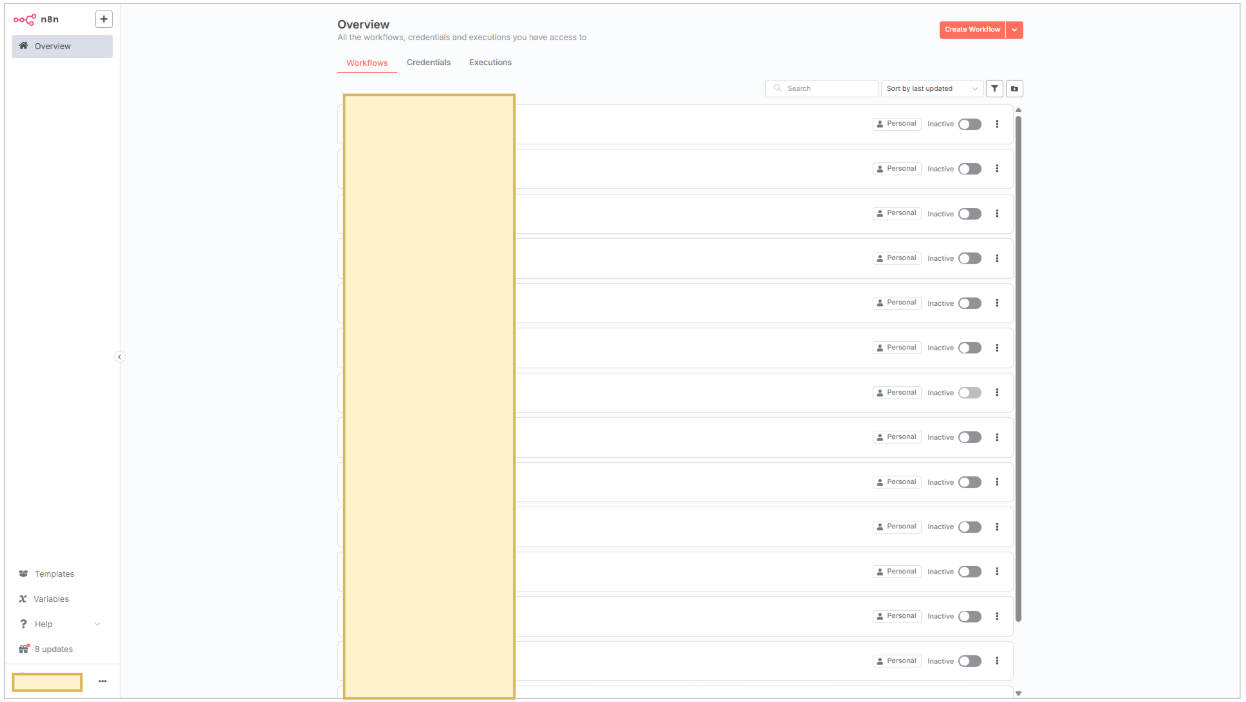Open user menu three-dot icon at sidebar bottom
This screenshot has width=1246, height=702.
(102, 682)
